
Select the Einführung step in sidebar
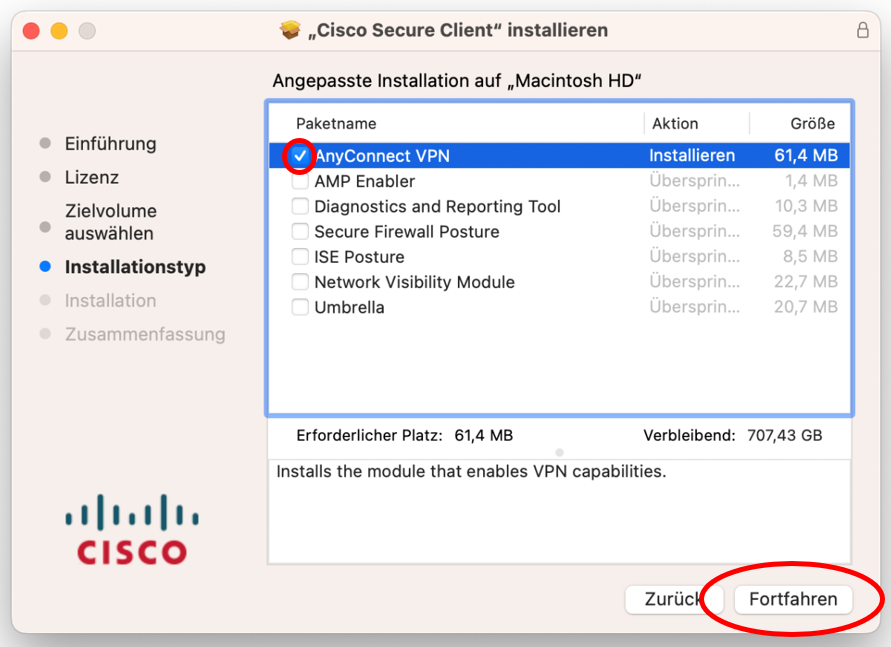pyautogui.click(x=110, y=144)
